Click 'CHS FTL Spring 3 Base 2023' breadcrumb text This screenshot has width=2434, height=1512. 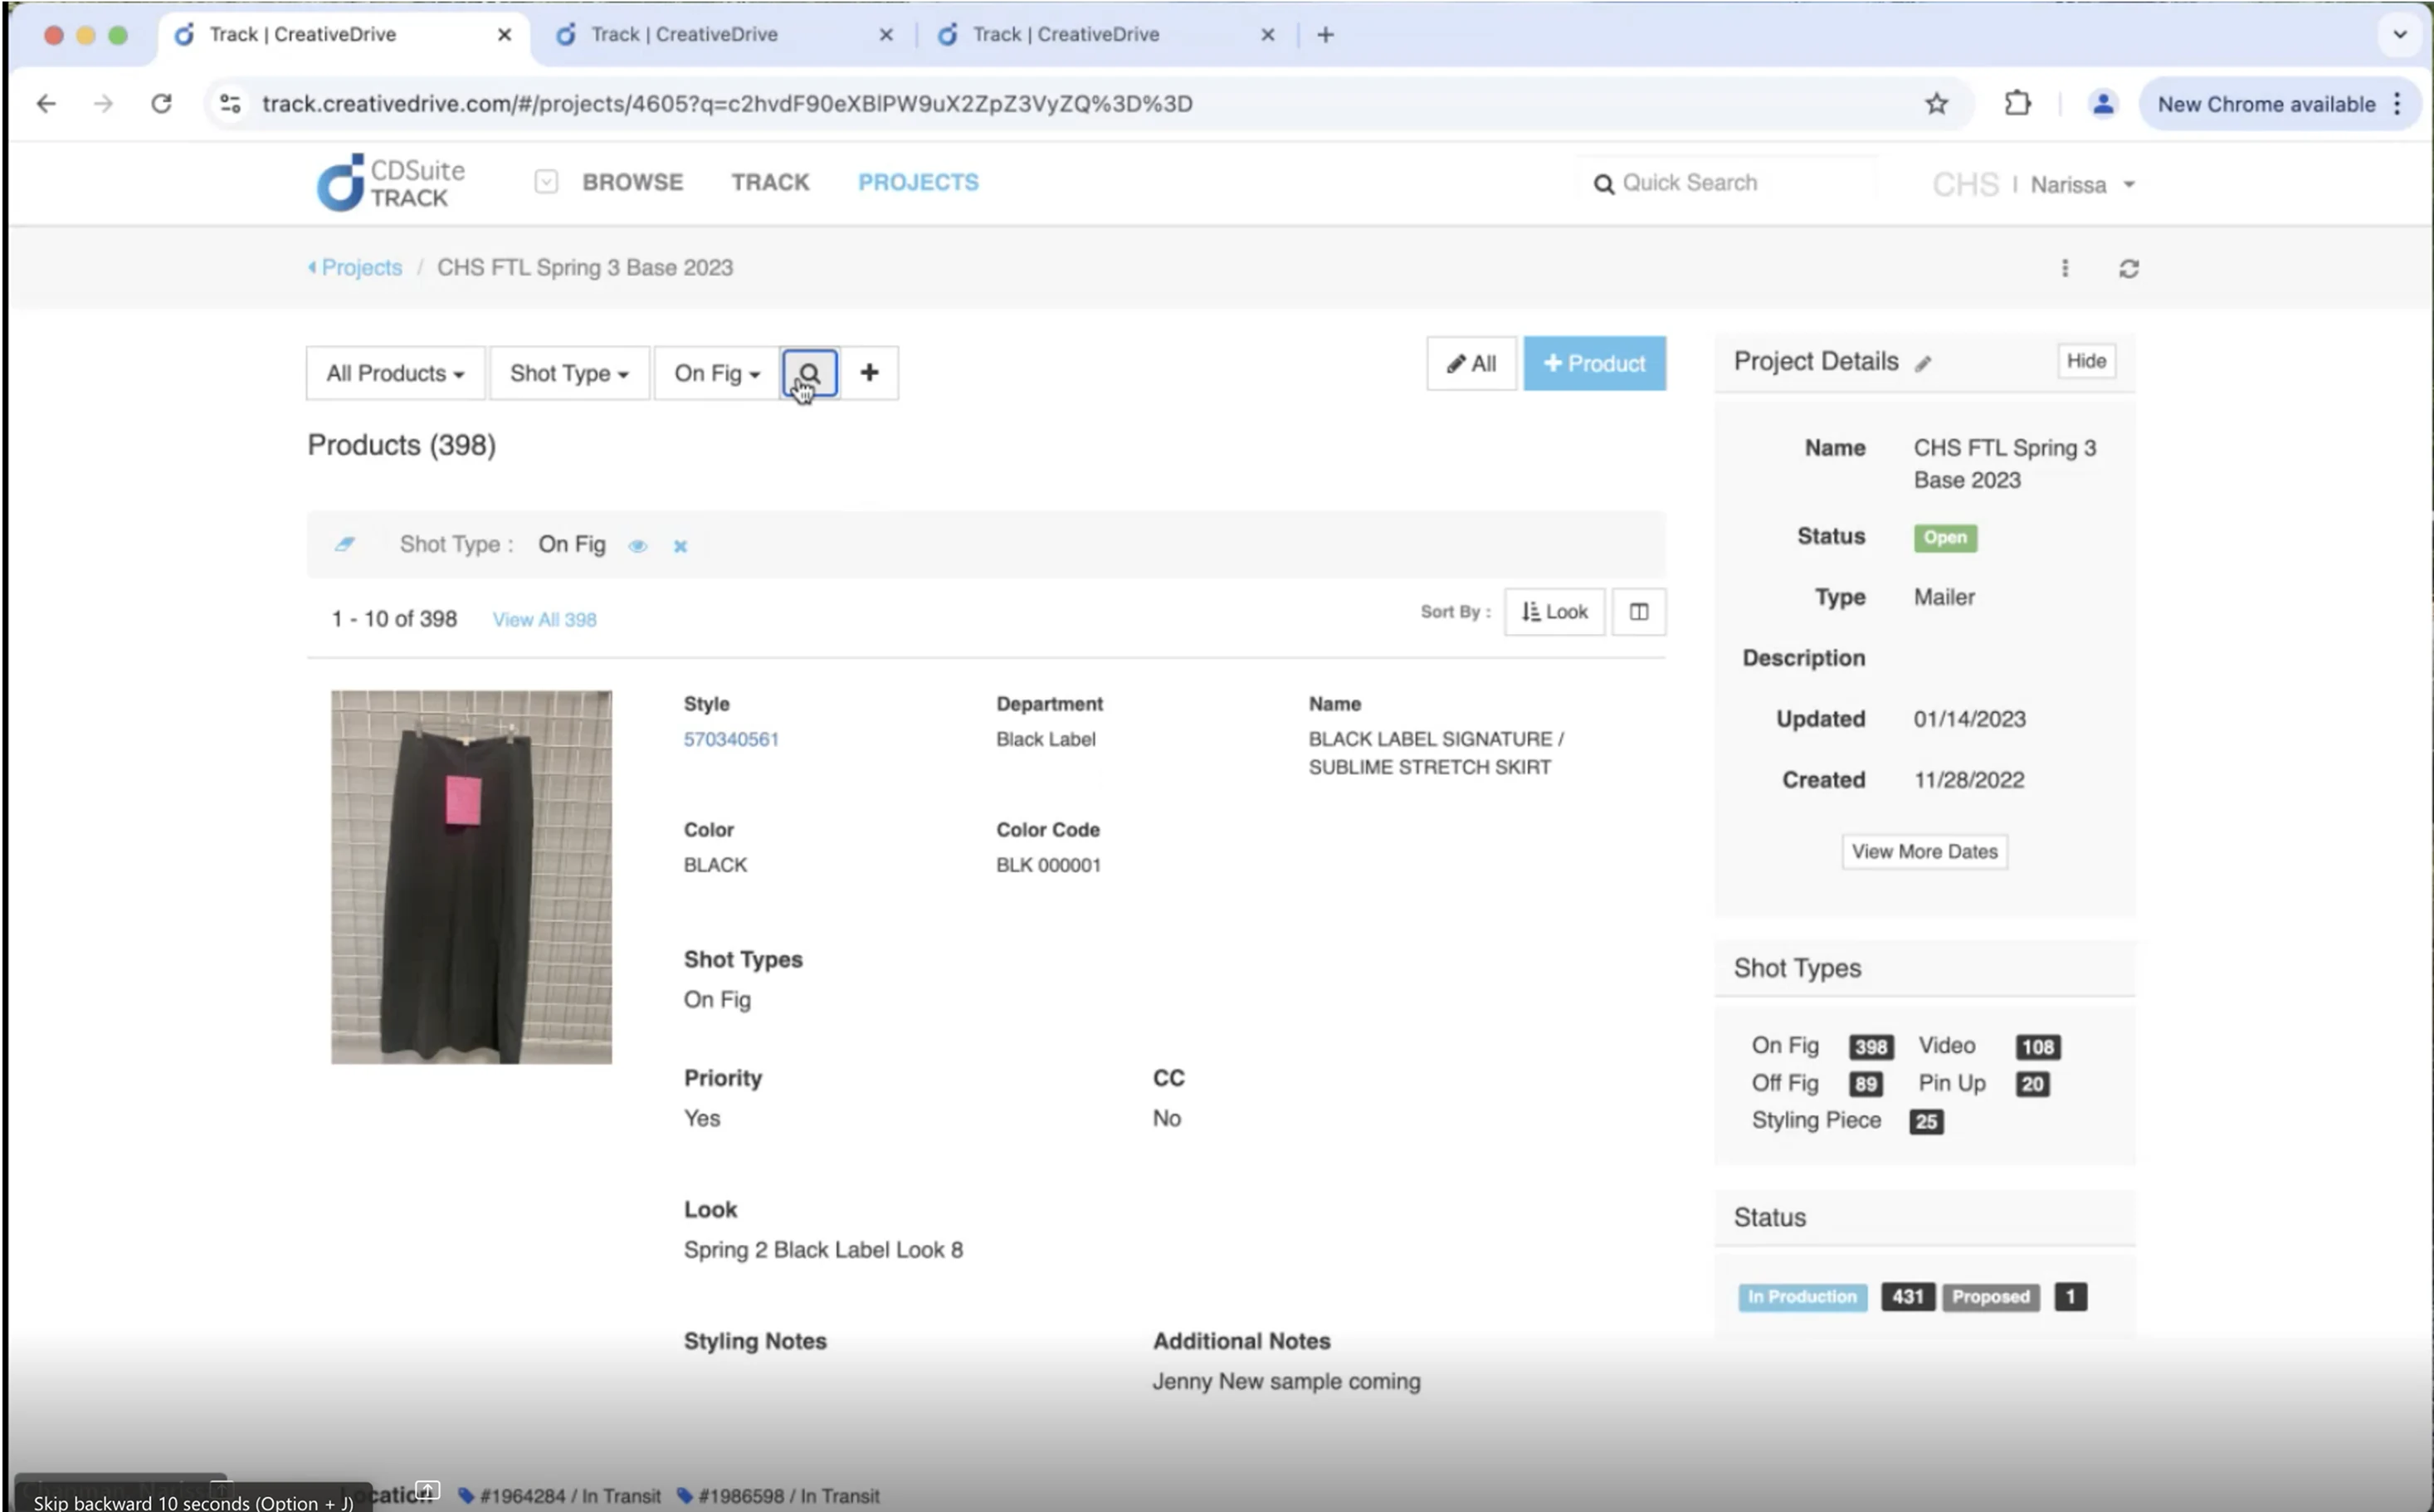coord(585,268)
